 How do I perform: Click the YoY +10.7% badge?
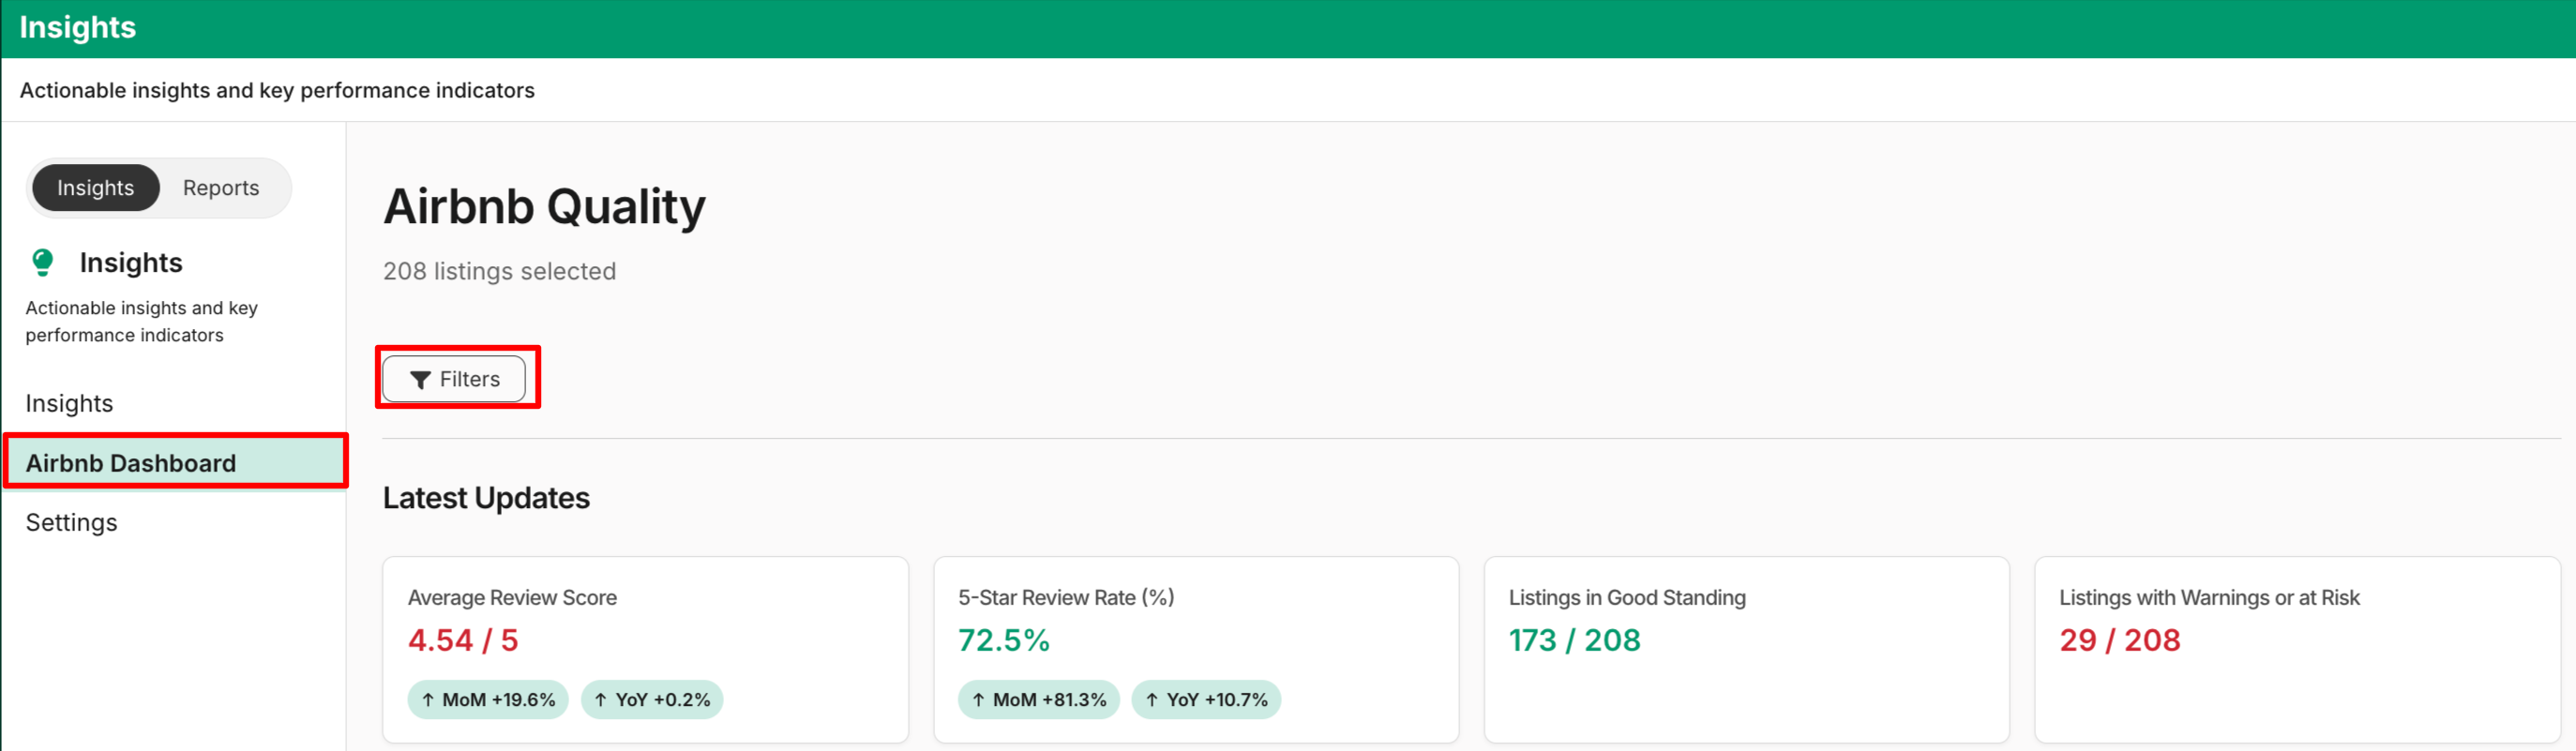tap(1206, 699)
